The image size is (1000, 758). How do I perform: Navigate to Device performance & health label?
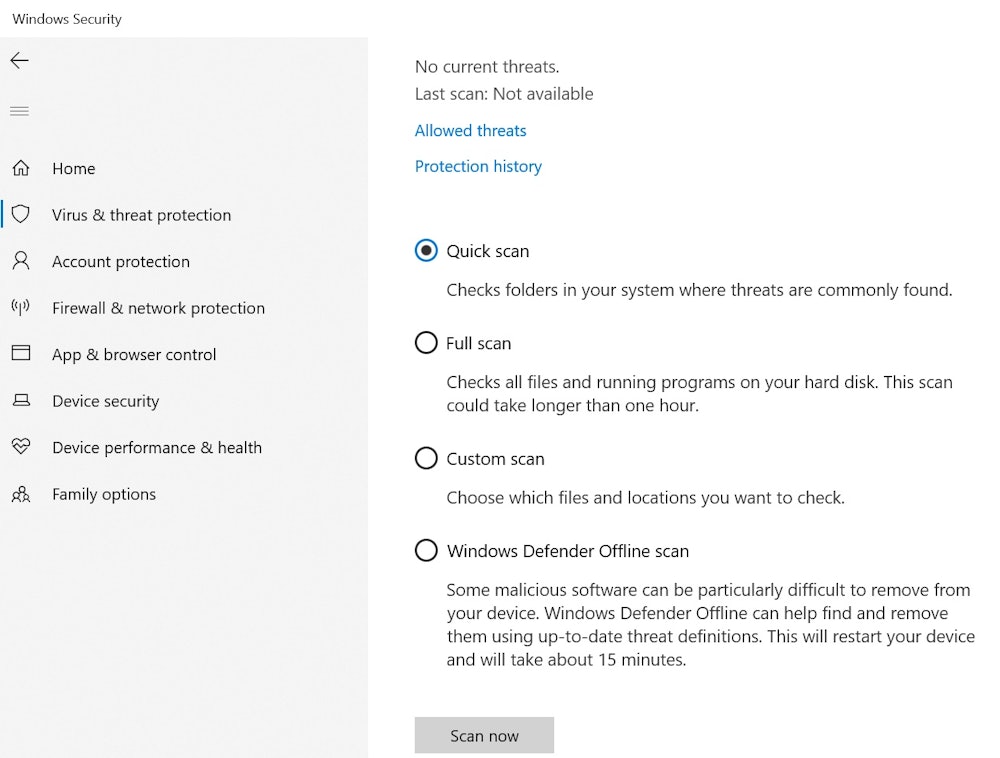click(x=157, y=448)
